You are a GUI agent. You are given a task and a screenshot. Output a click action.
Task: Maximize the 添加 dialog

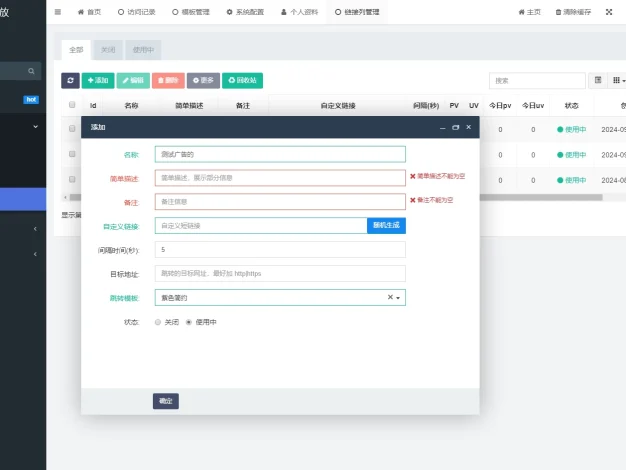(456, 127)
